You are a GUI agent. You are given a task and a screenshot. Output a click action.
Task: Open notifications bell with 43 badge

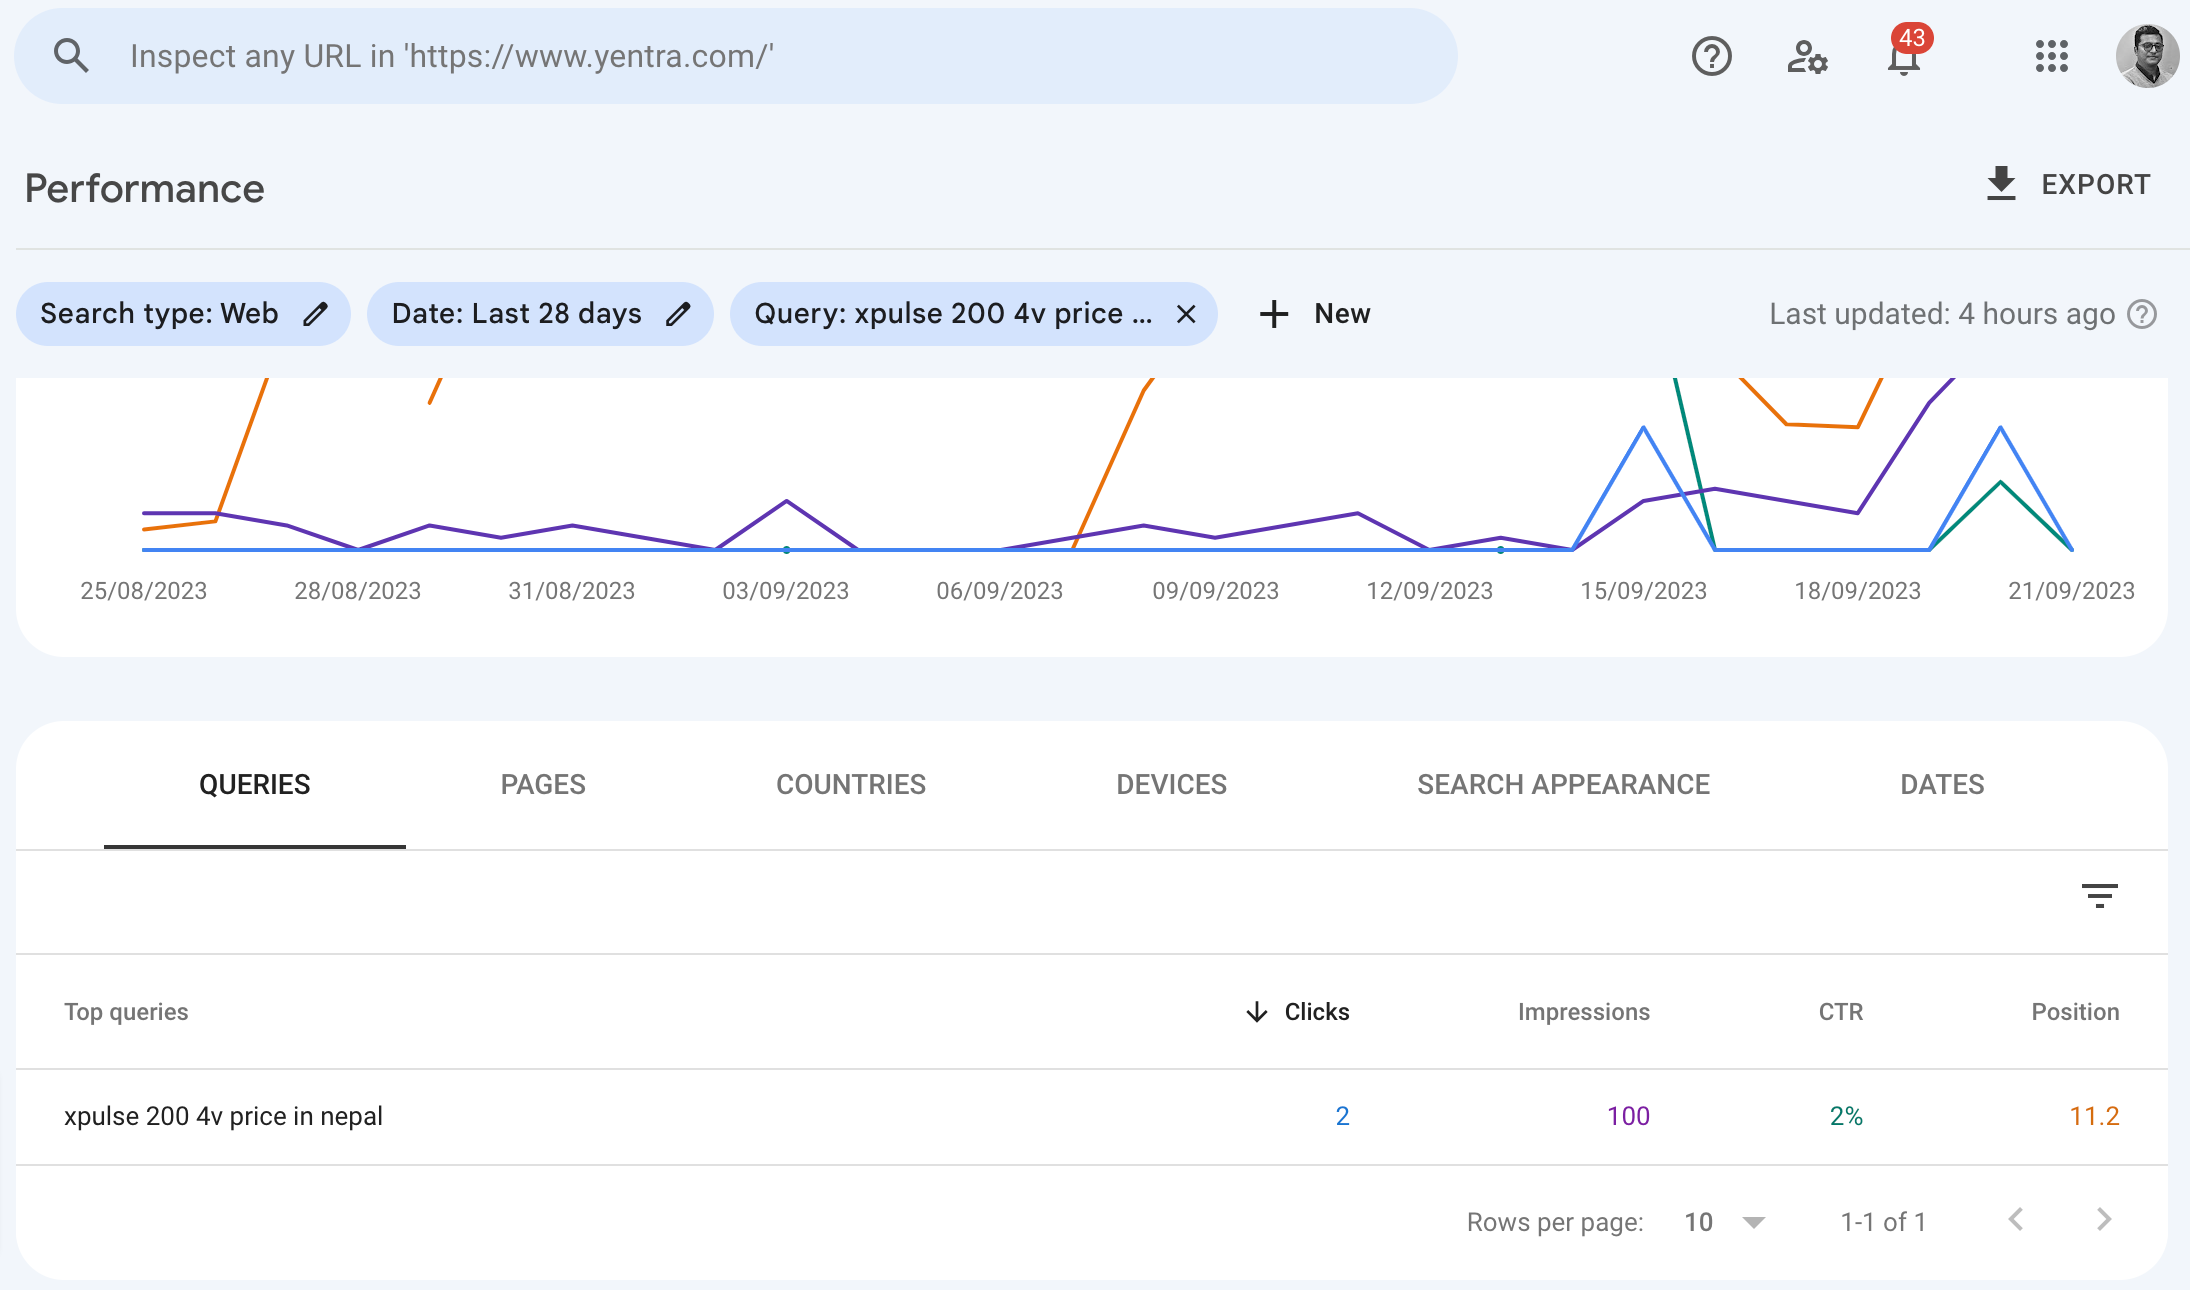(x=1903, y=56)
